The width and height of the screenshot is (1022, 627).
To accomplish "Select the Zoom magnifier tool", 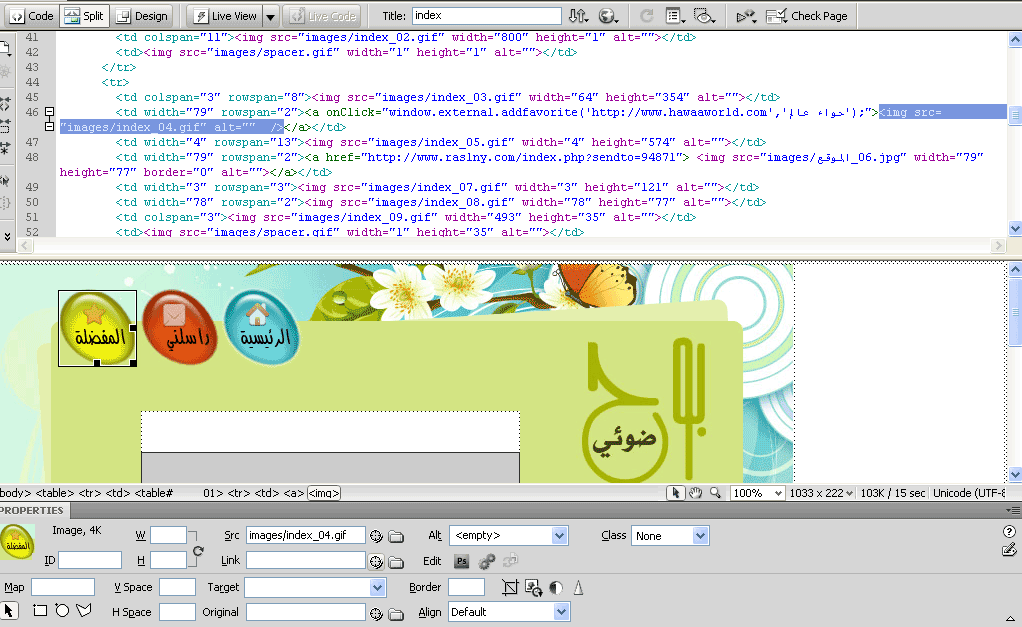I will (x=715, y=493).
